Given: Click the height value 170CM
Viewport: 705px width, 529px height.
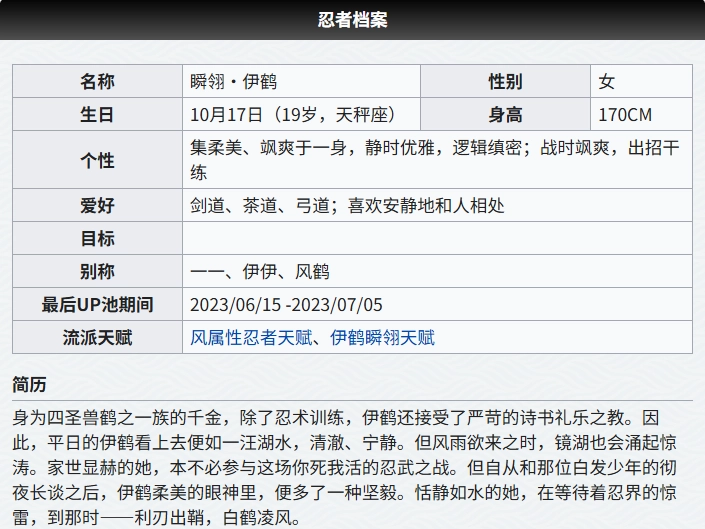Looking at the screenshot, I should 625,115.
